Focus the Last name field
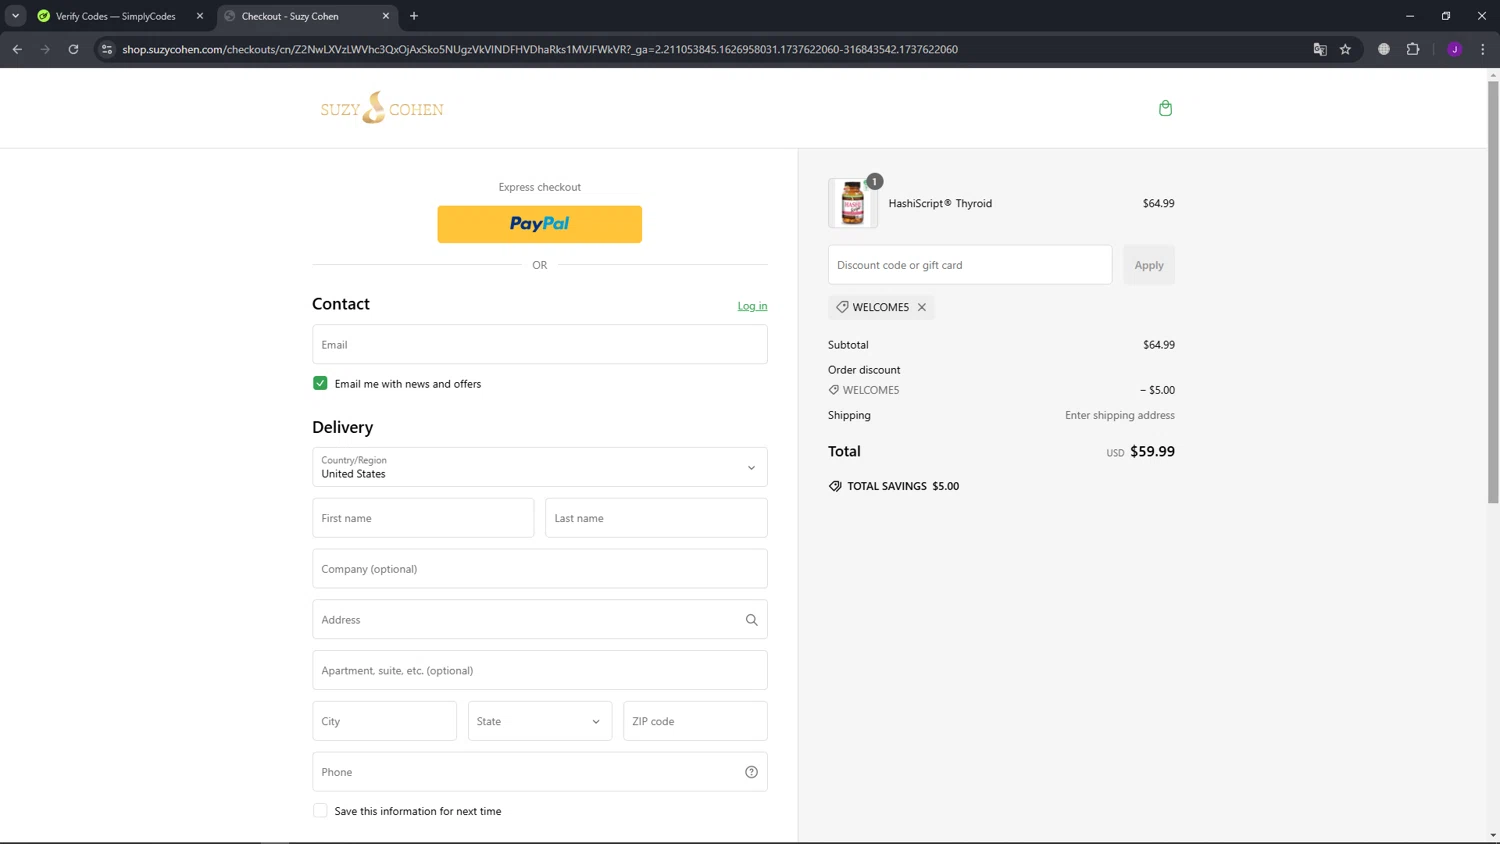Screen dimensions: 1500x844 click(x=656, y=518)
